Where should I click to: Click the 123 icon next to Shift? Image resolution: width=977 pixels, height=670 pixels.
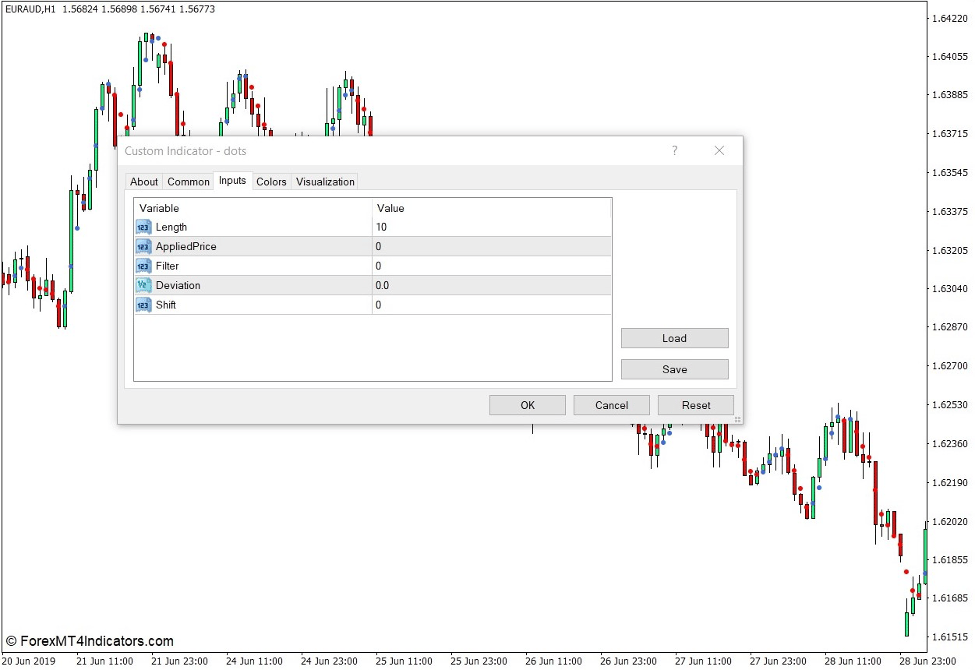pyautogui.click(x=142, y=305)
